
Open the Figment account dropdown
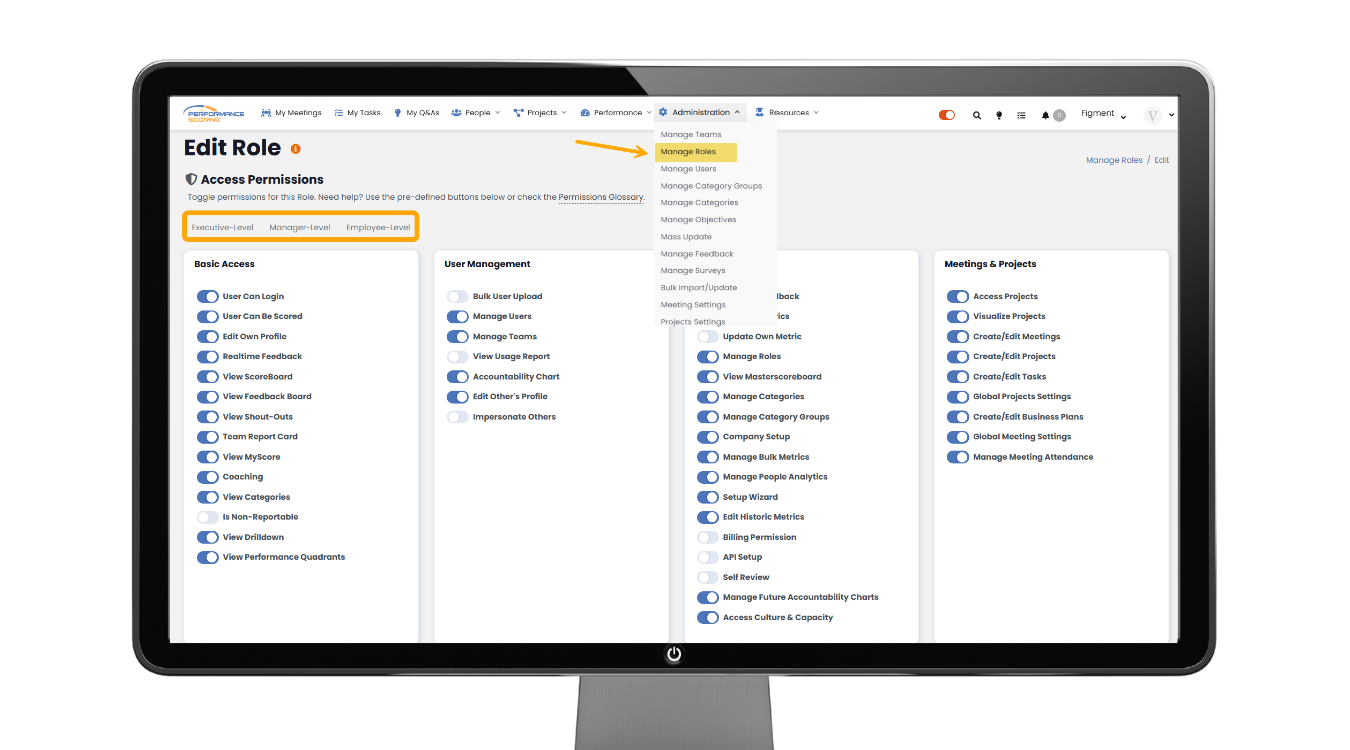click(1103, 114)
